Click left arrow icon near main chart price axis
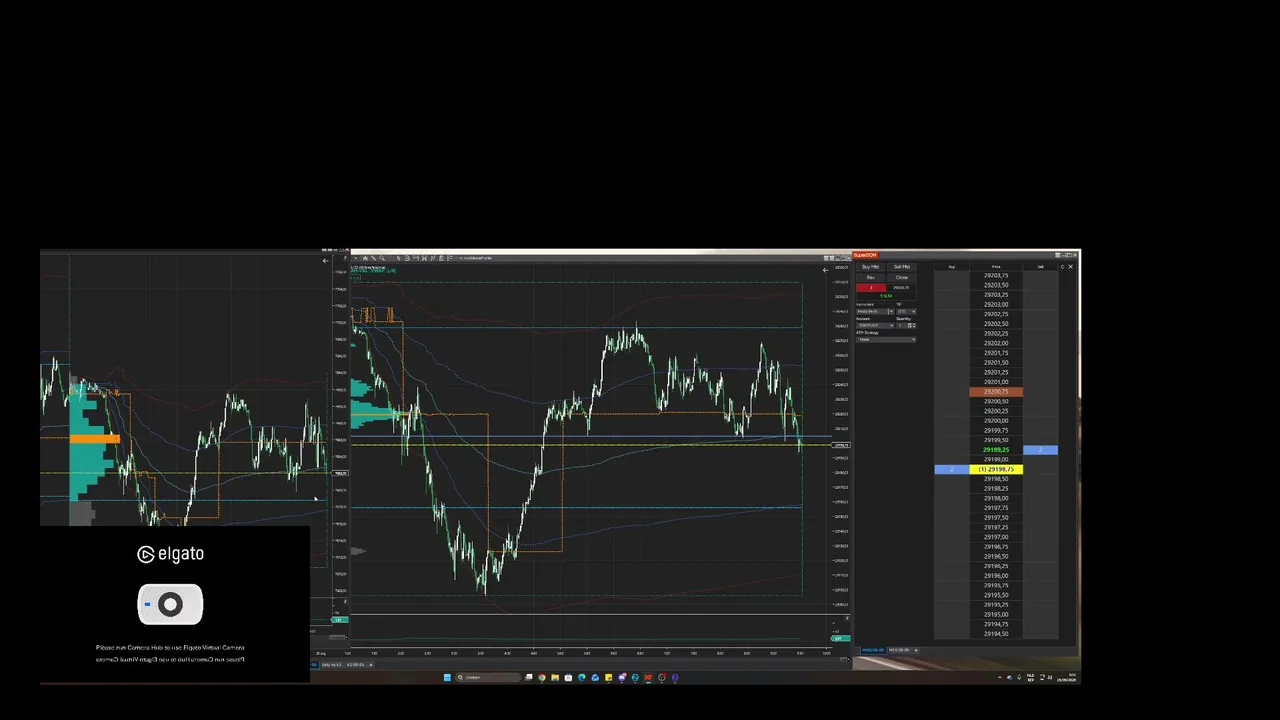The width and height of the screenshot is (1280, 720). (x=826, y=269)
